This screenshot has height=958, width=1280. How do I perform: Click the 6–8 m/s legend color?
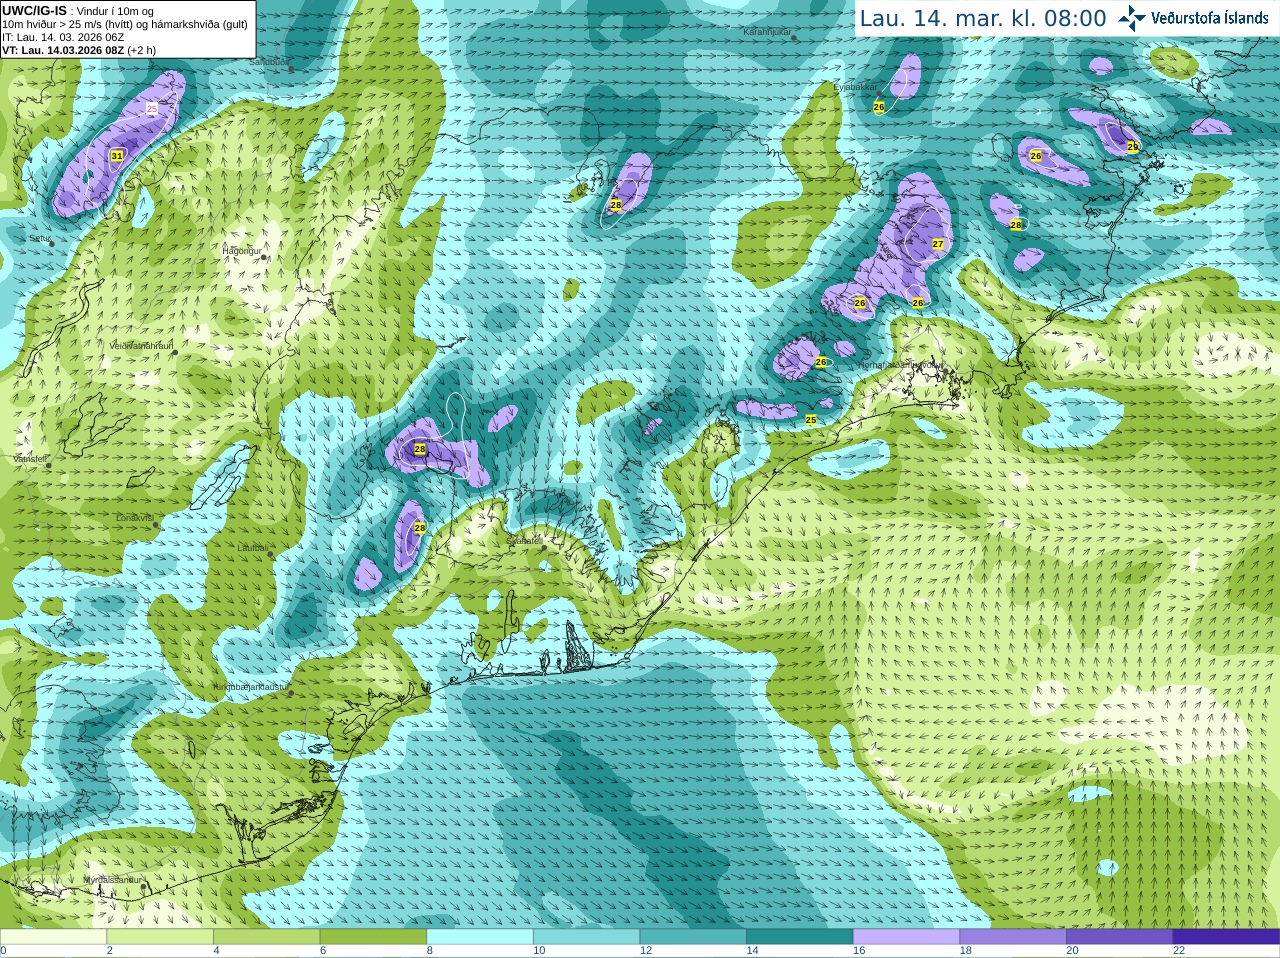pos(373,937)
